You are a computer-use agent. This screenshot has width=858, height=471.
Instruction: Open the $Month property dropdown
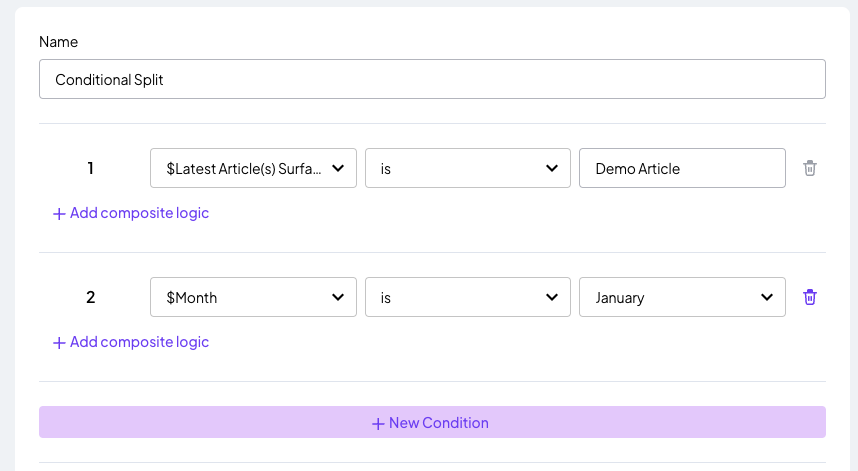point(253,297)
